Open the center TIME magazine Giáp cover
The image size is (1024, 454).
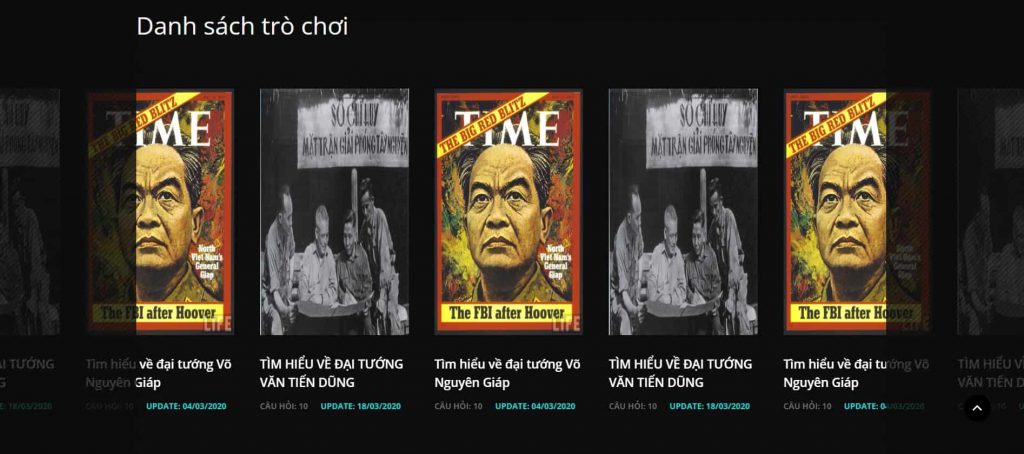pos(508,212)
